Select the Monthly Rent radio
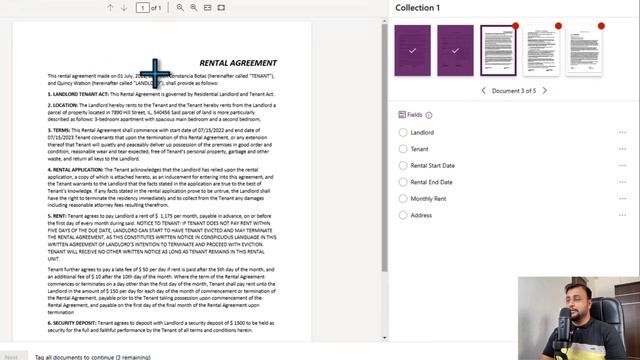This screenshot has height=360, width=640. pos(403,198)
